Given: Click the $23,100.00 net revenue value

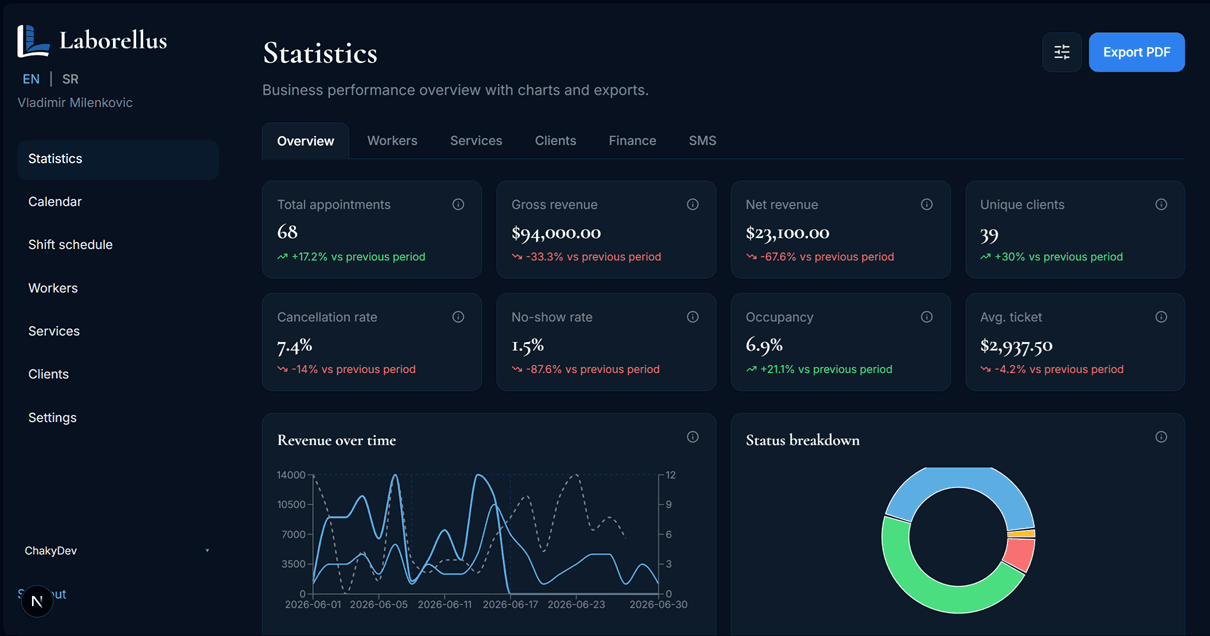Looking at the screenshot, I should pos(788,233).
